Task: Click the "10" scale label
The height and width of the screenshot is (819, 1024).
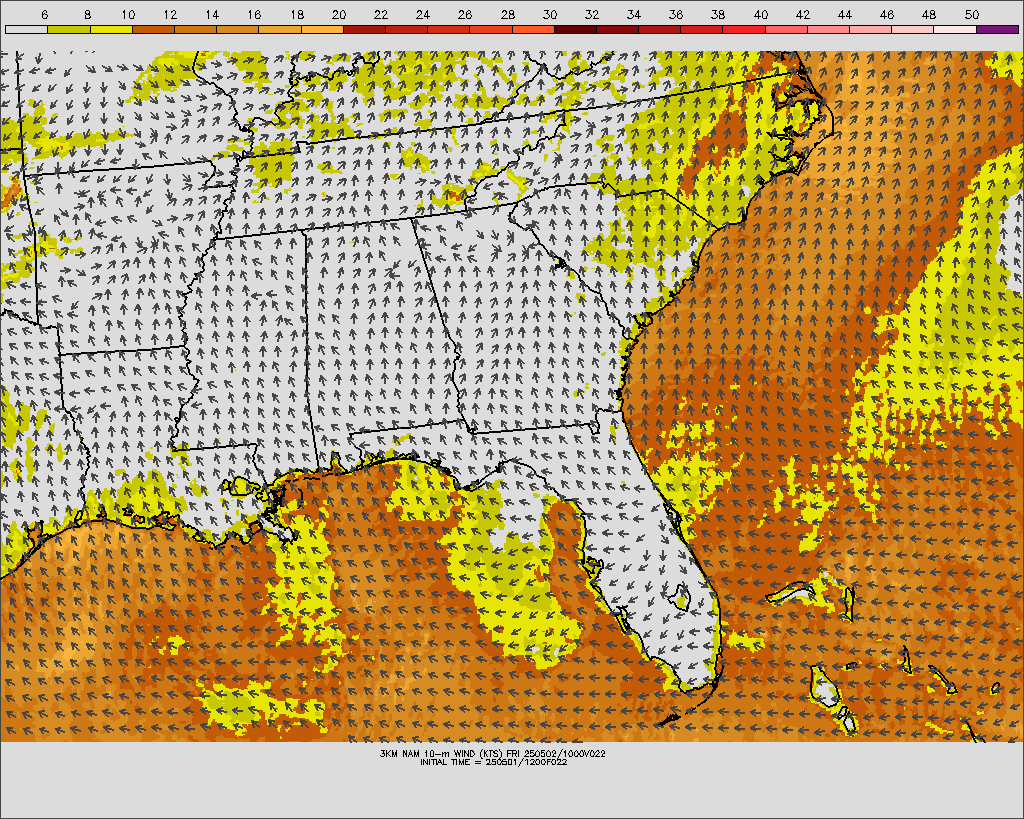Action: (128, 14)
